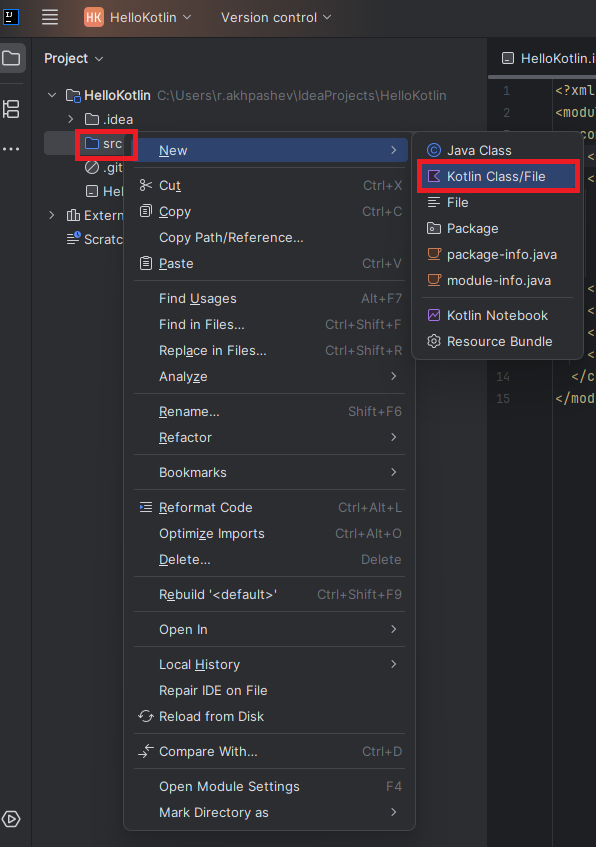This screenshot has width=596, height=847.
Task: Open the Version control dropdown
Action: pos(276,17)
